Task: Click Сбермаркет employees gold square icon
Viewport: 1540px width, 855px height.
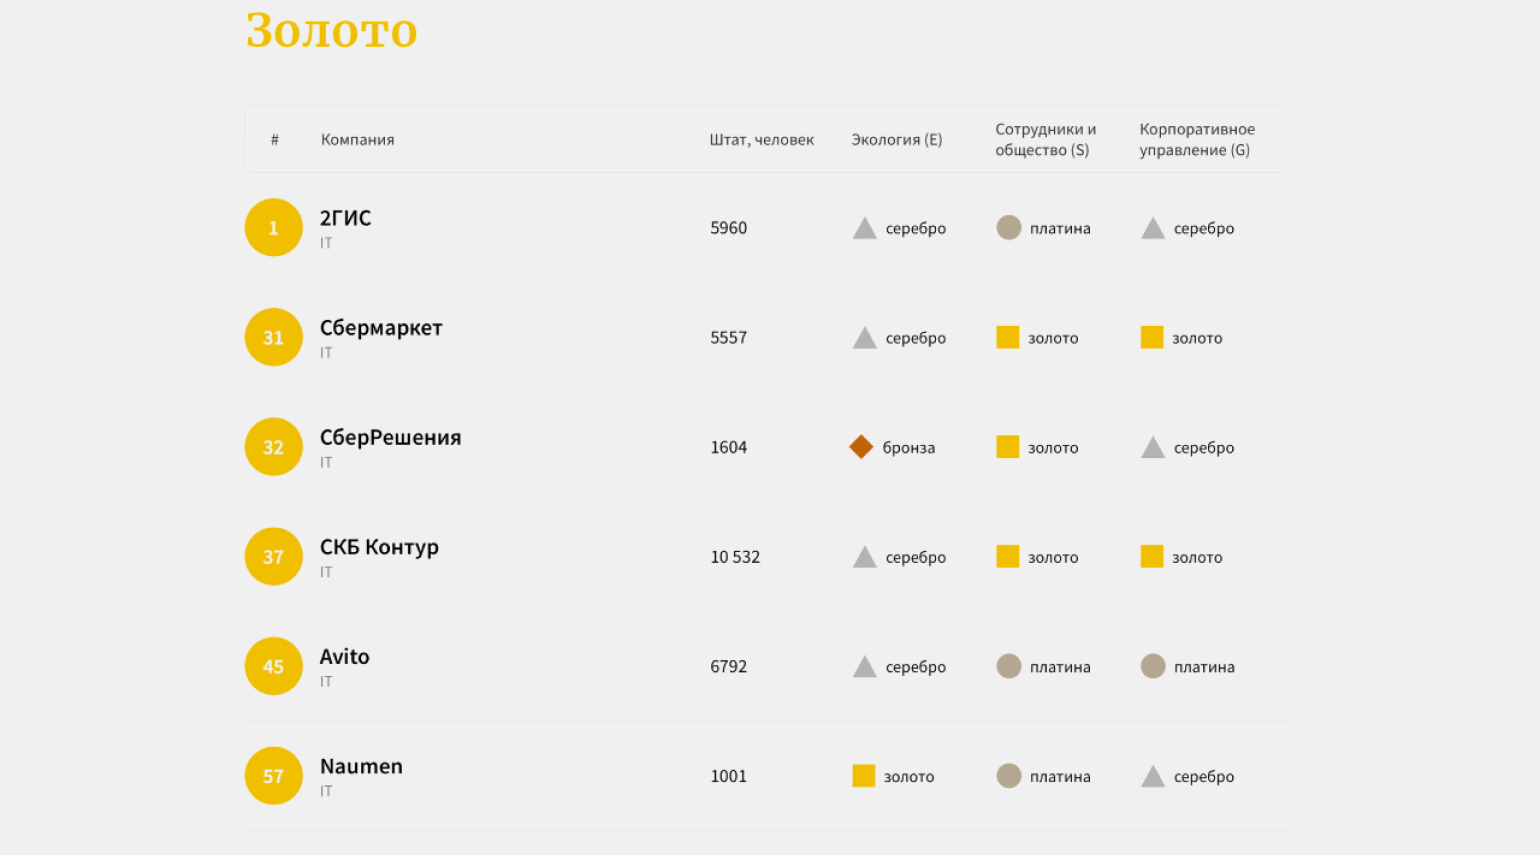Action: (1007, 337)
